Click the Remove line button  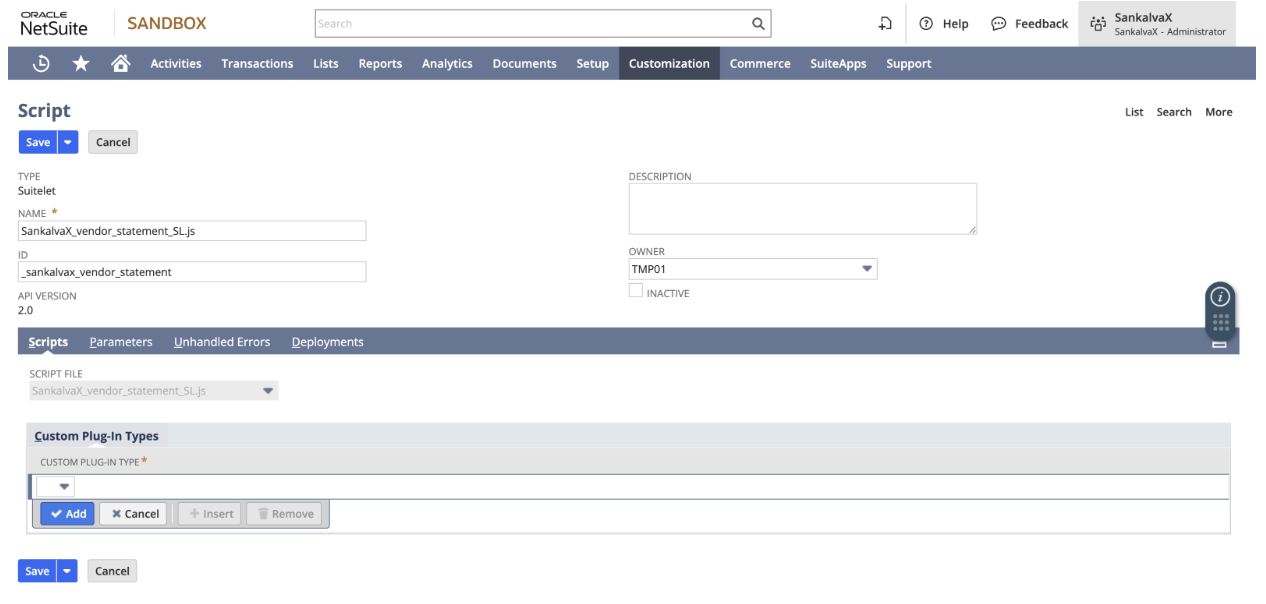coord(285,514)
